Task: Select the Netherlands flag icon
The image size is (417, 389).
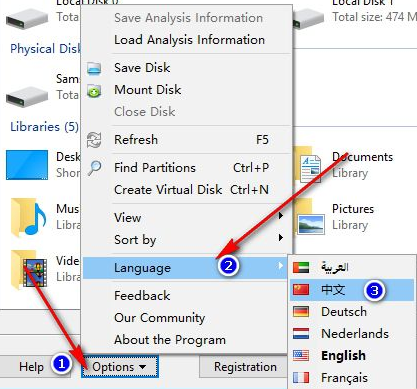Action: pyautogui.click(x=301, y=334)
